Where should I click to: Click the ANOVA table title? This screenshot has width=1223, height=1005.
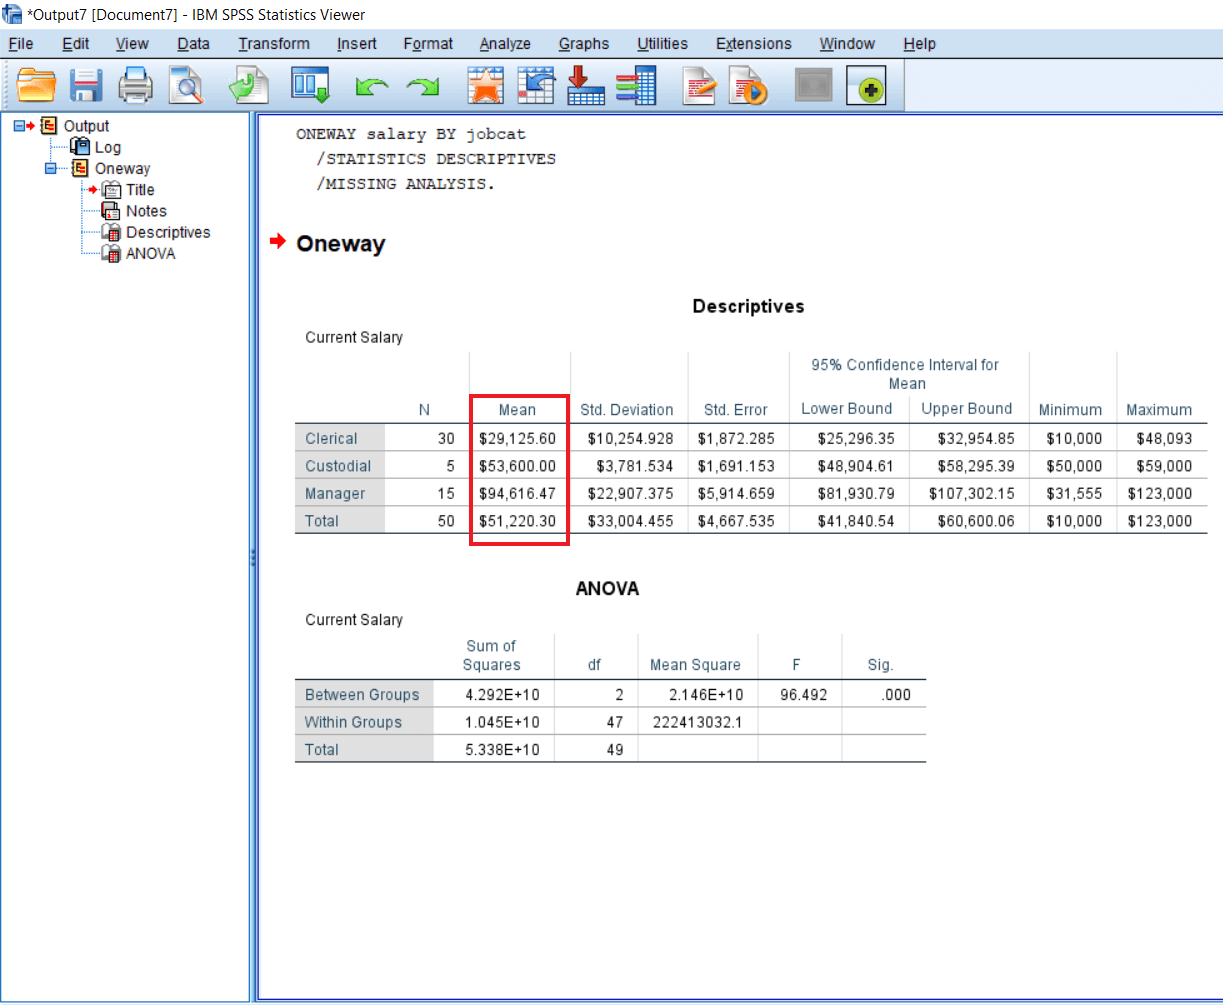point(607,589)
